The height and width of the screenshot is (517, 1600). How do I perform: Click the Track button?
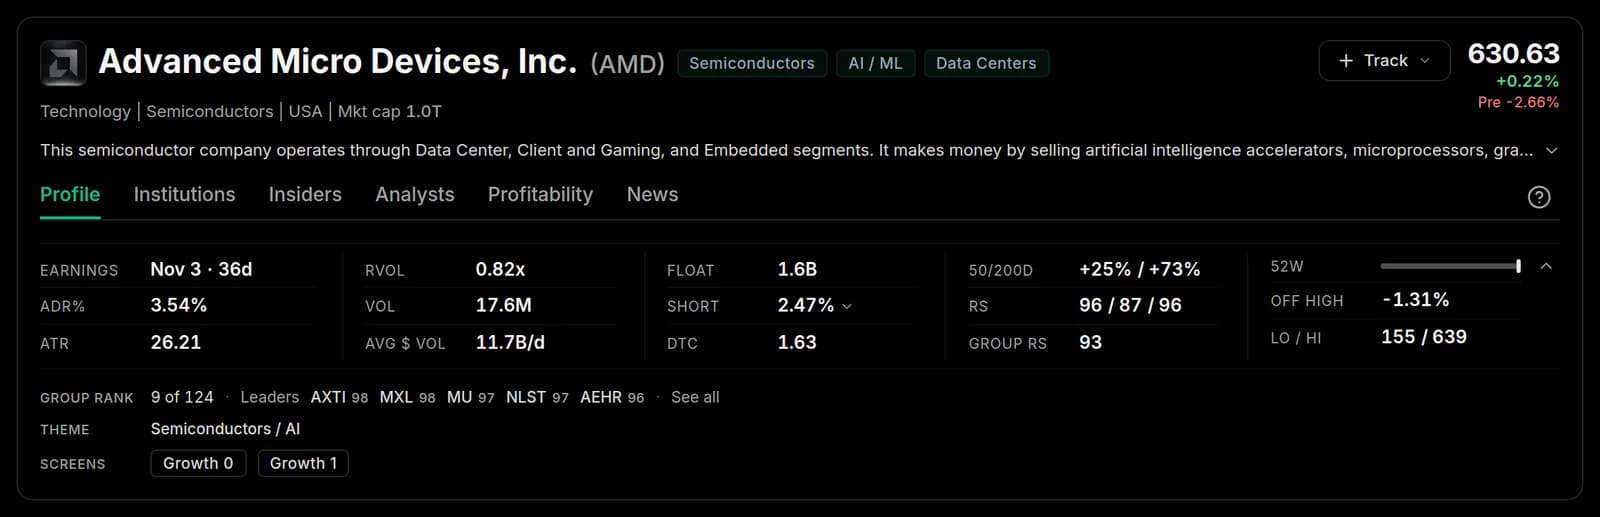coord(1384,61)
